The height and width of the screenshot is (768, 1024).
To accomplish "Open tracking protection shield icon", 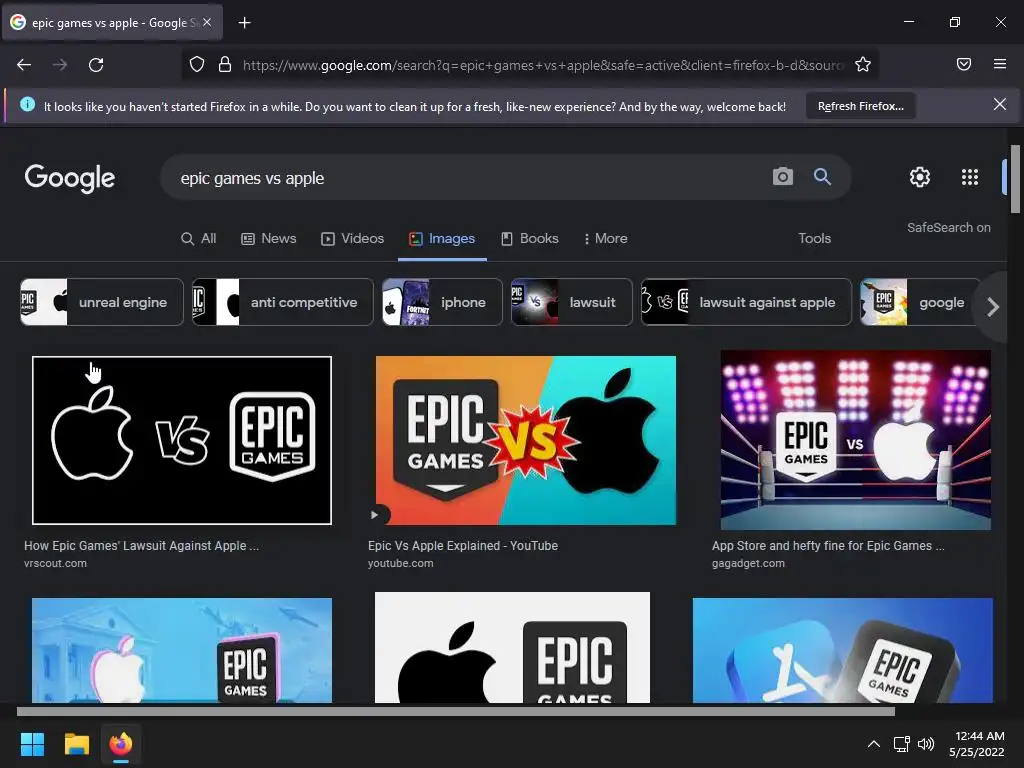I will 197,65.
